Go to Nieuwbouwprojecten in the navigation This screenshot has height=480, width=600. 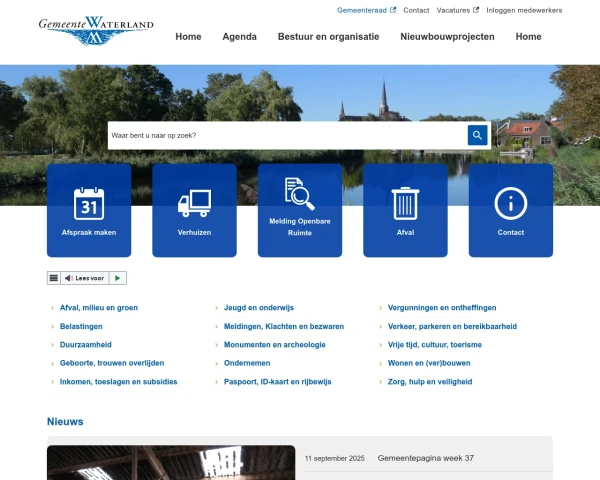pos(447,37)
